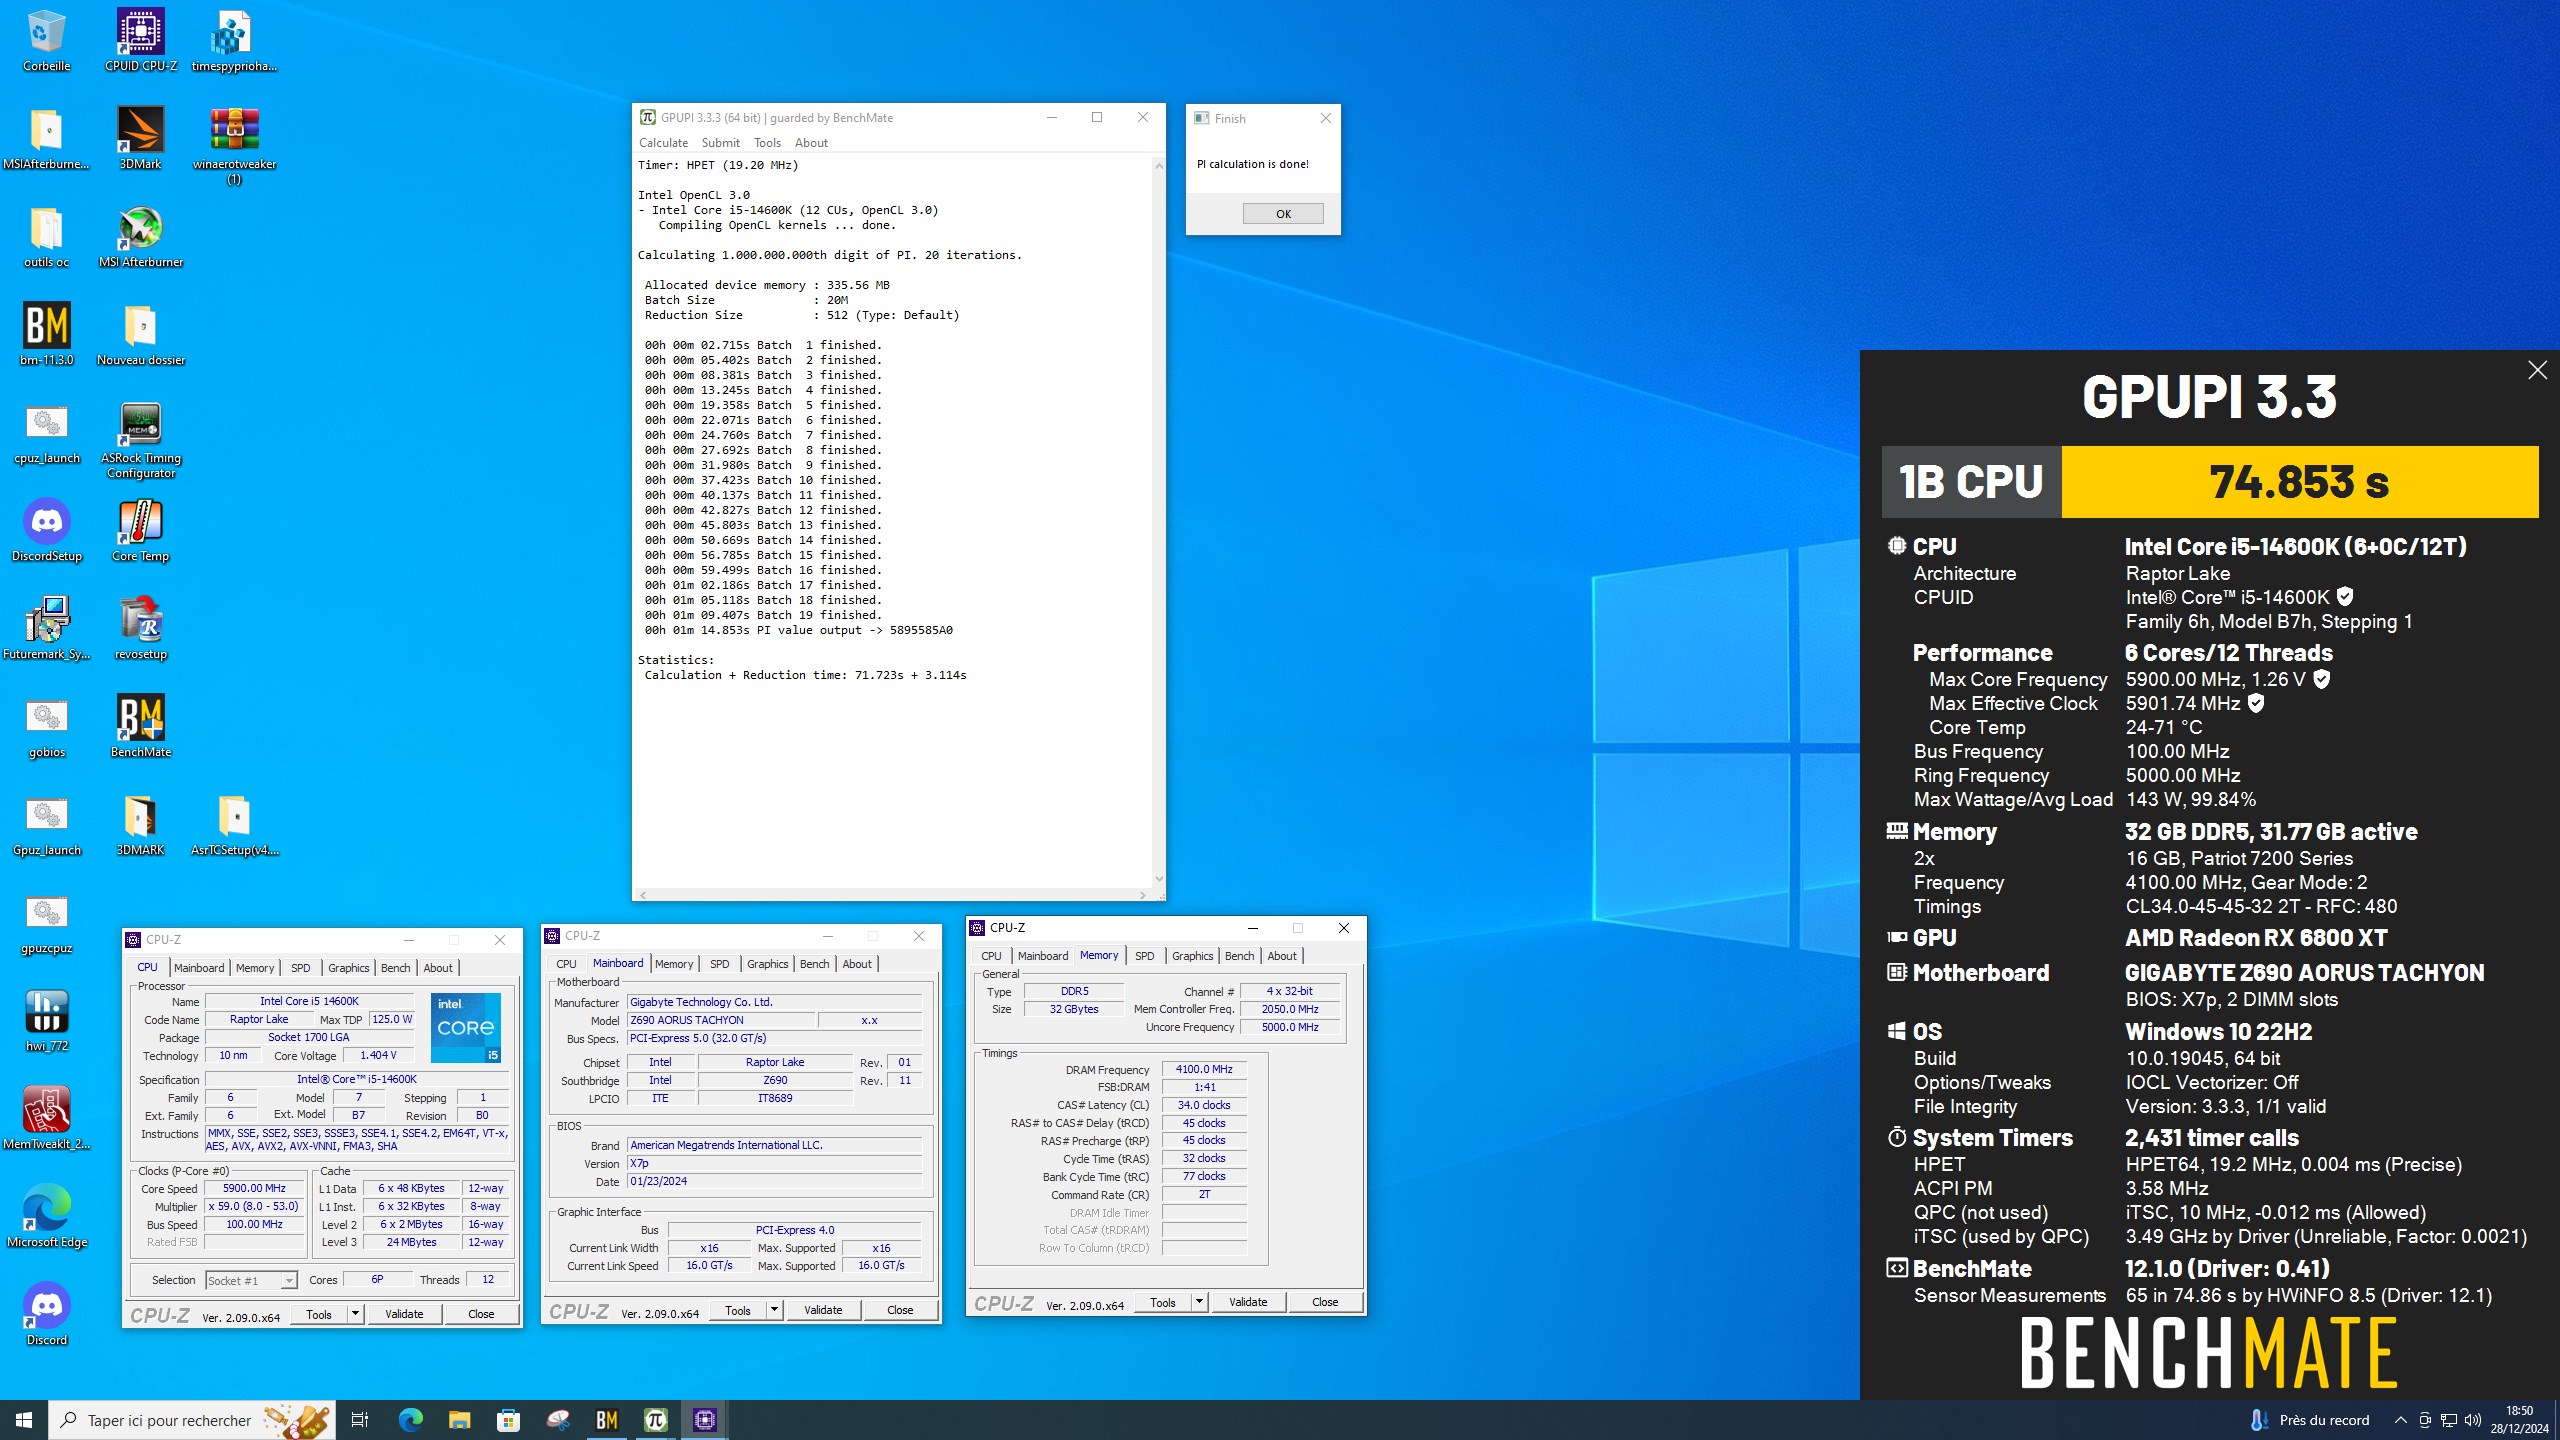Open the gobios desktop icon
The image size is (2560, 1440).
point(46,726)
